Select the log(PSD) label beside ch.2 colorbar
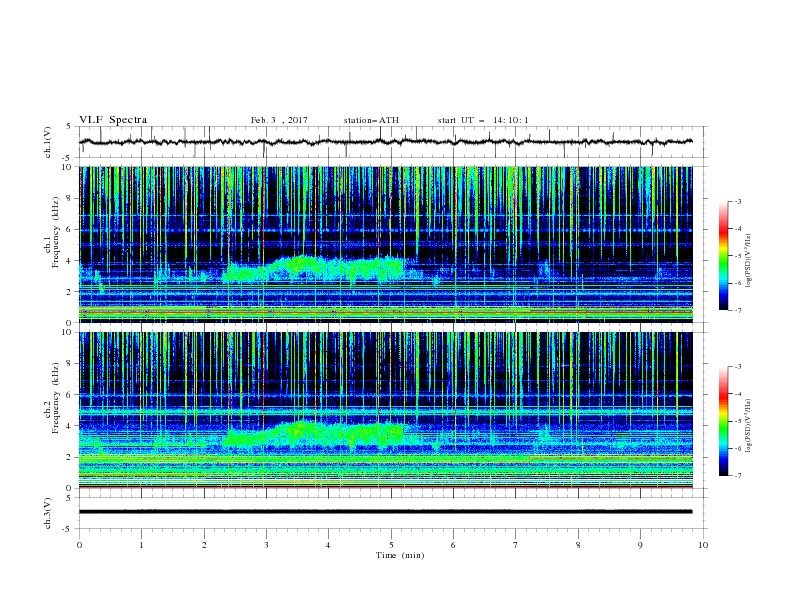Viewport: 792px width, 612px height. [x=748, y=426]
